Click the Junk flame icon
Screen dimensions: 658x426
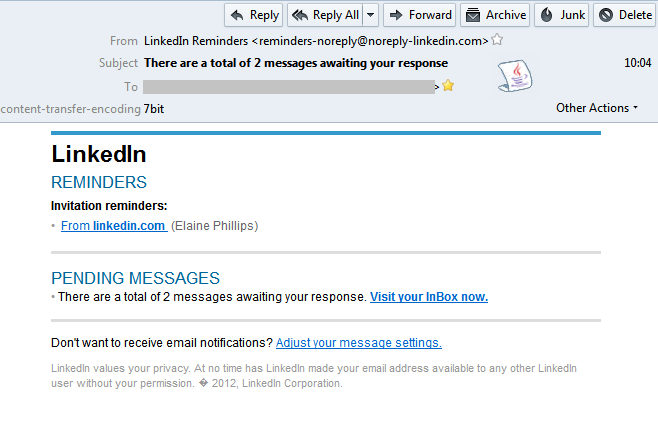point(546,15)
